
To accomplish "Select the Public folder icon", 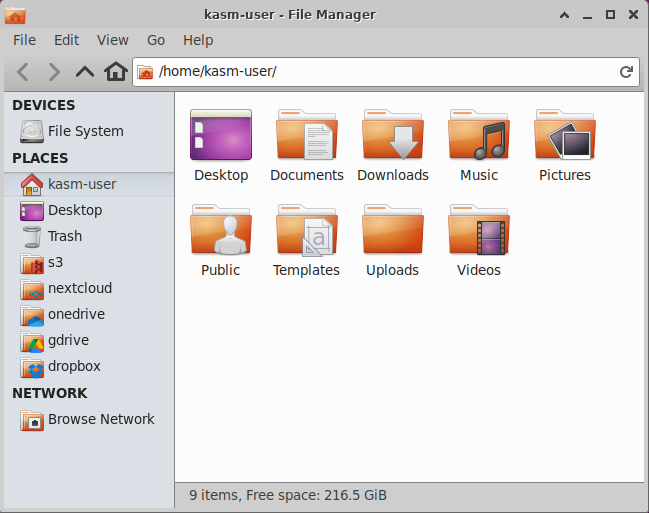I will pos(220,231).
